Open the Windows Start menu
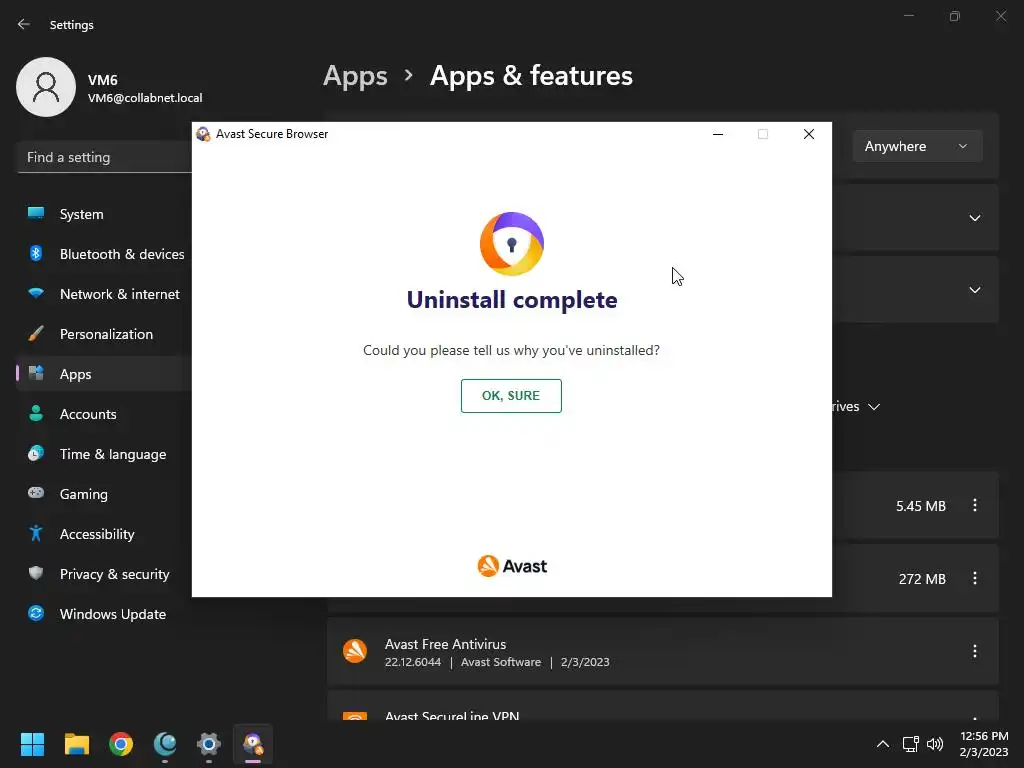The width and height of the screenshot is (1024, 768). click(x=32, y=744)
